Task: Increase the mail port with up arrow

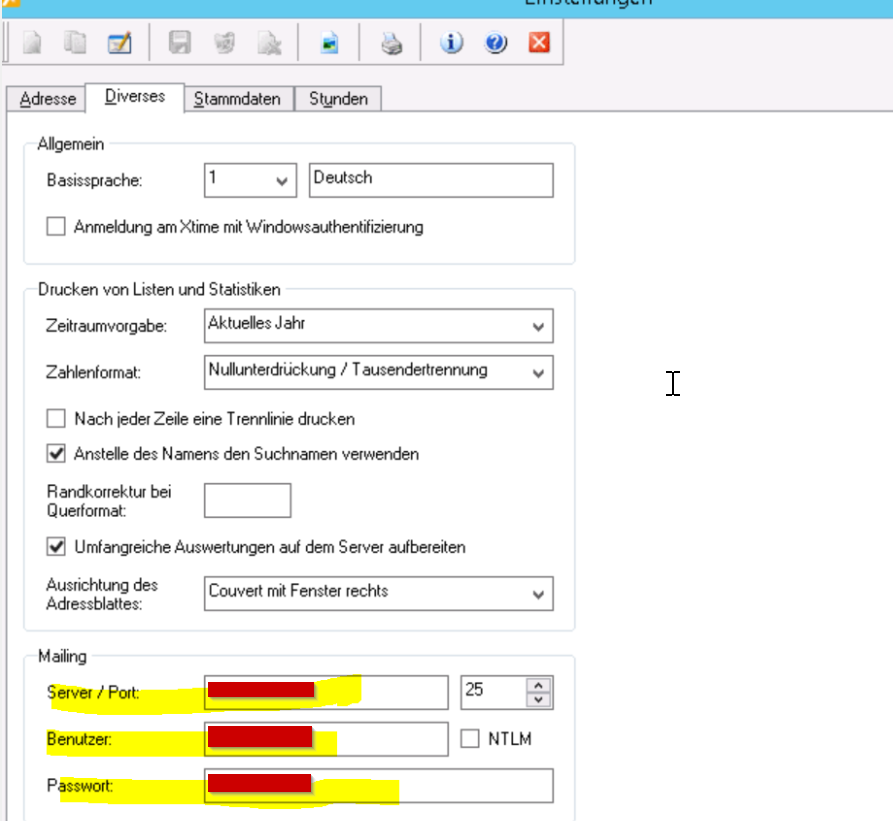Action: click(x=540, y=685)
